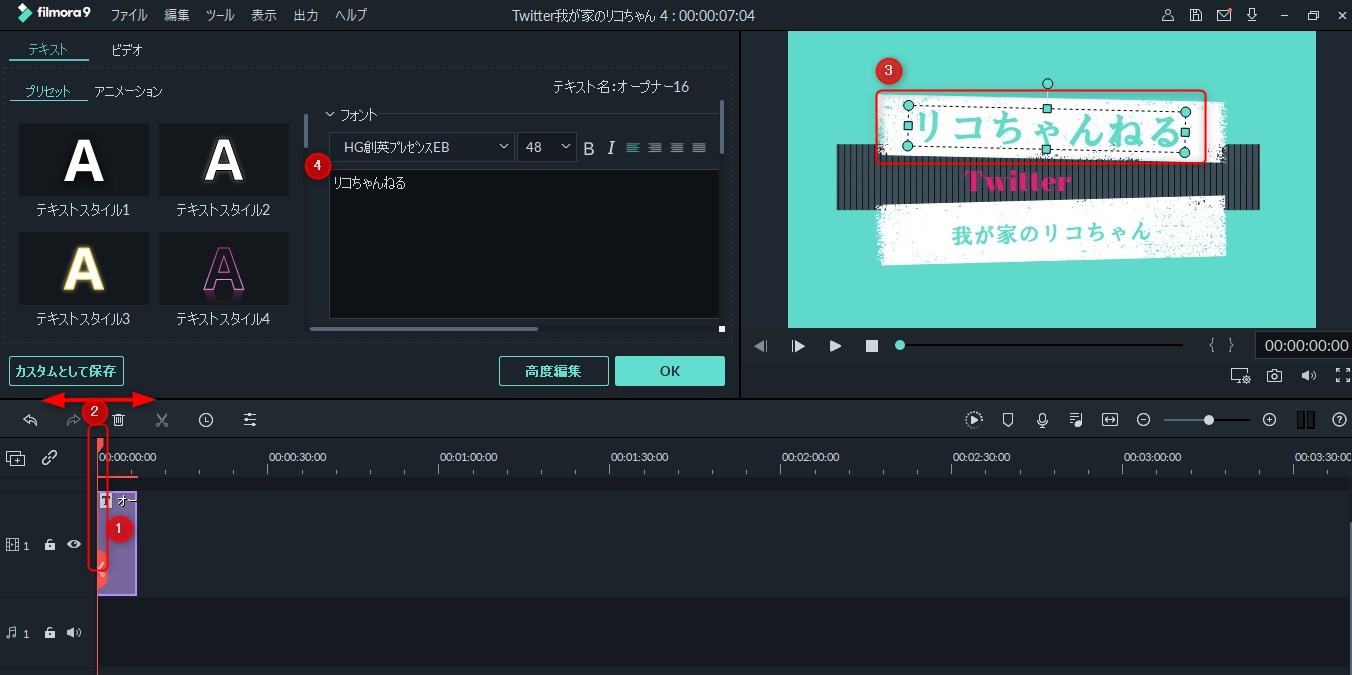Open the 表示 menu
The height and width of the screenshot is (675, 1352).
[264, 15]
